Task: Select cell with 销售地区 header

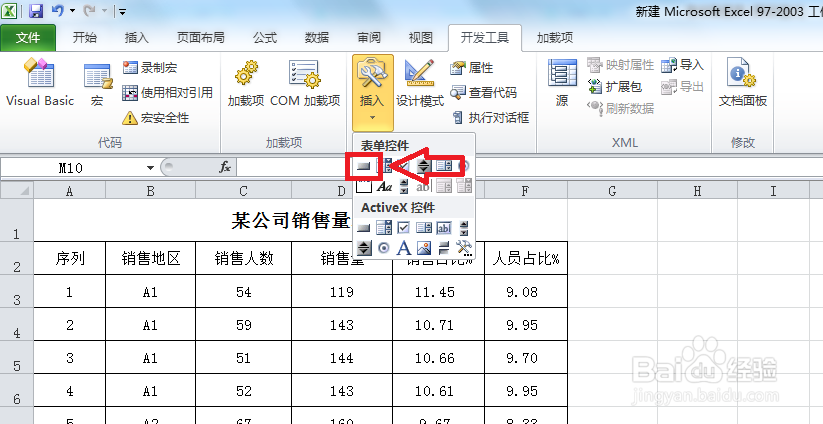Action: (150, 258)
